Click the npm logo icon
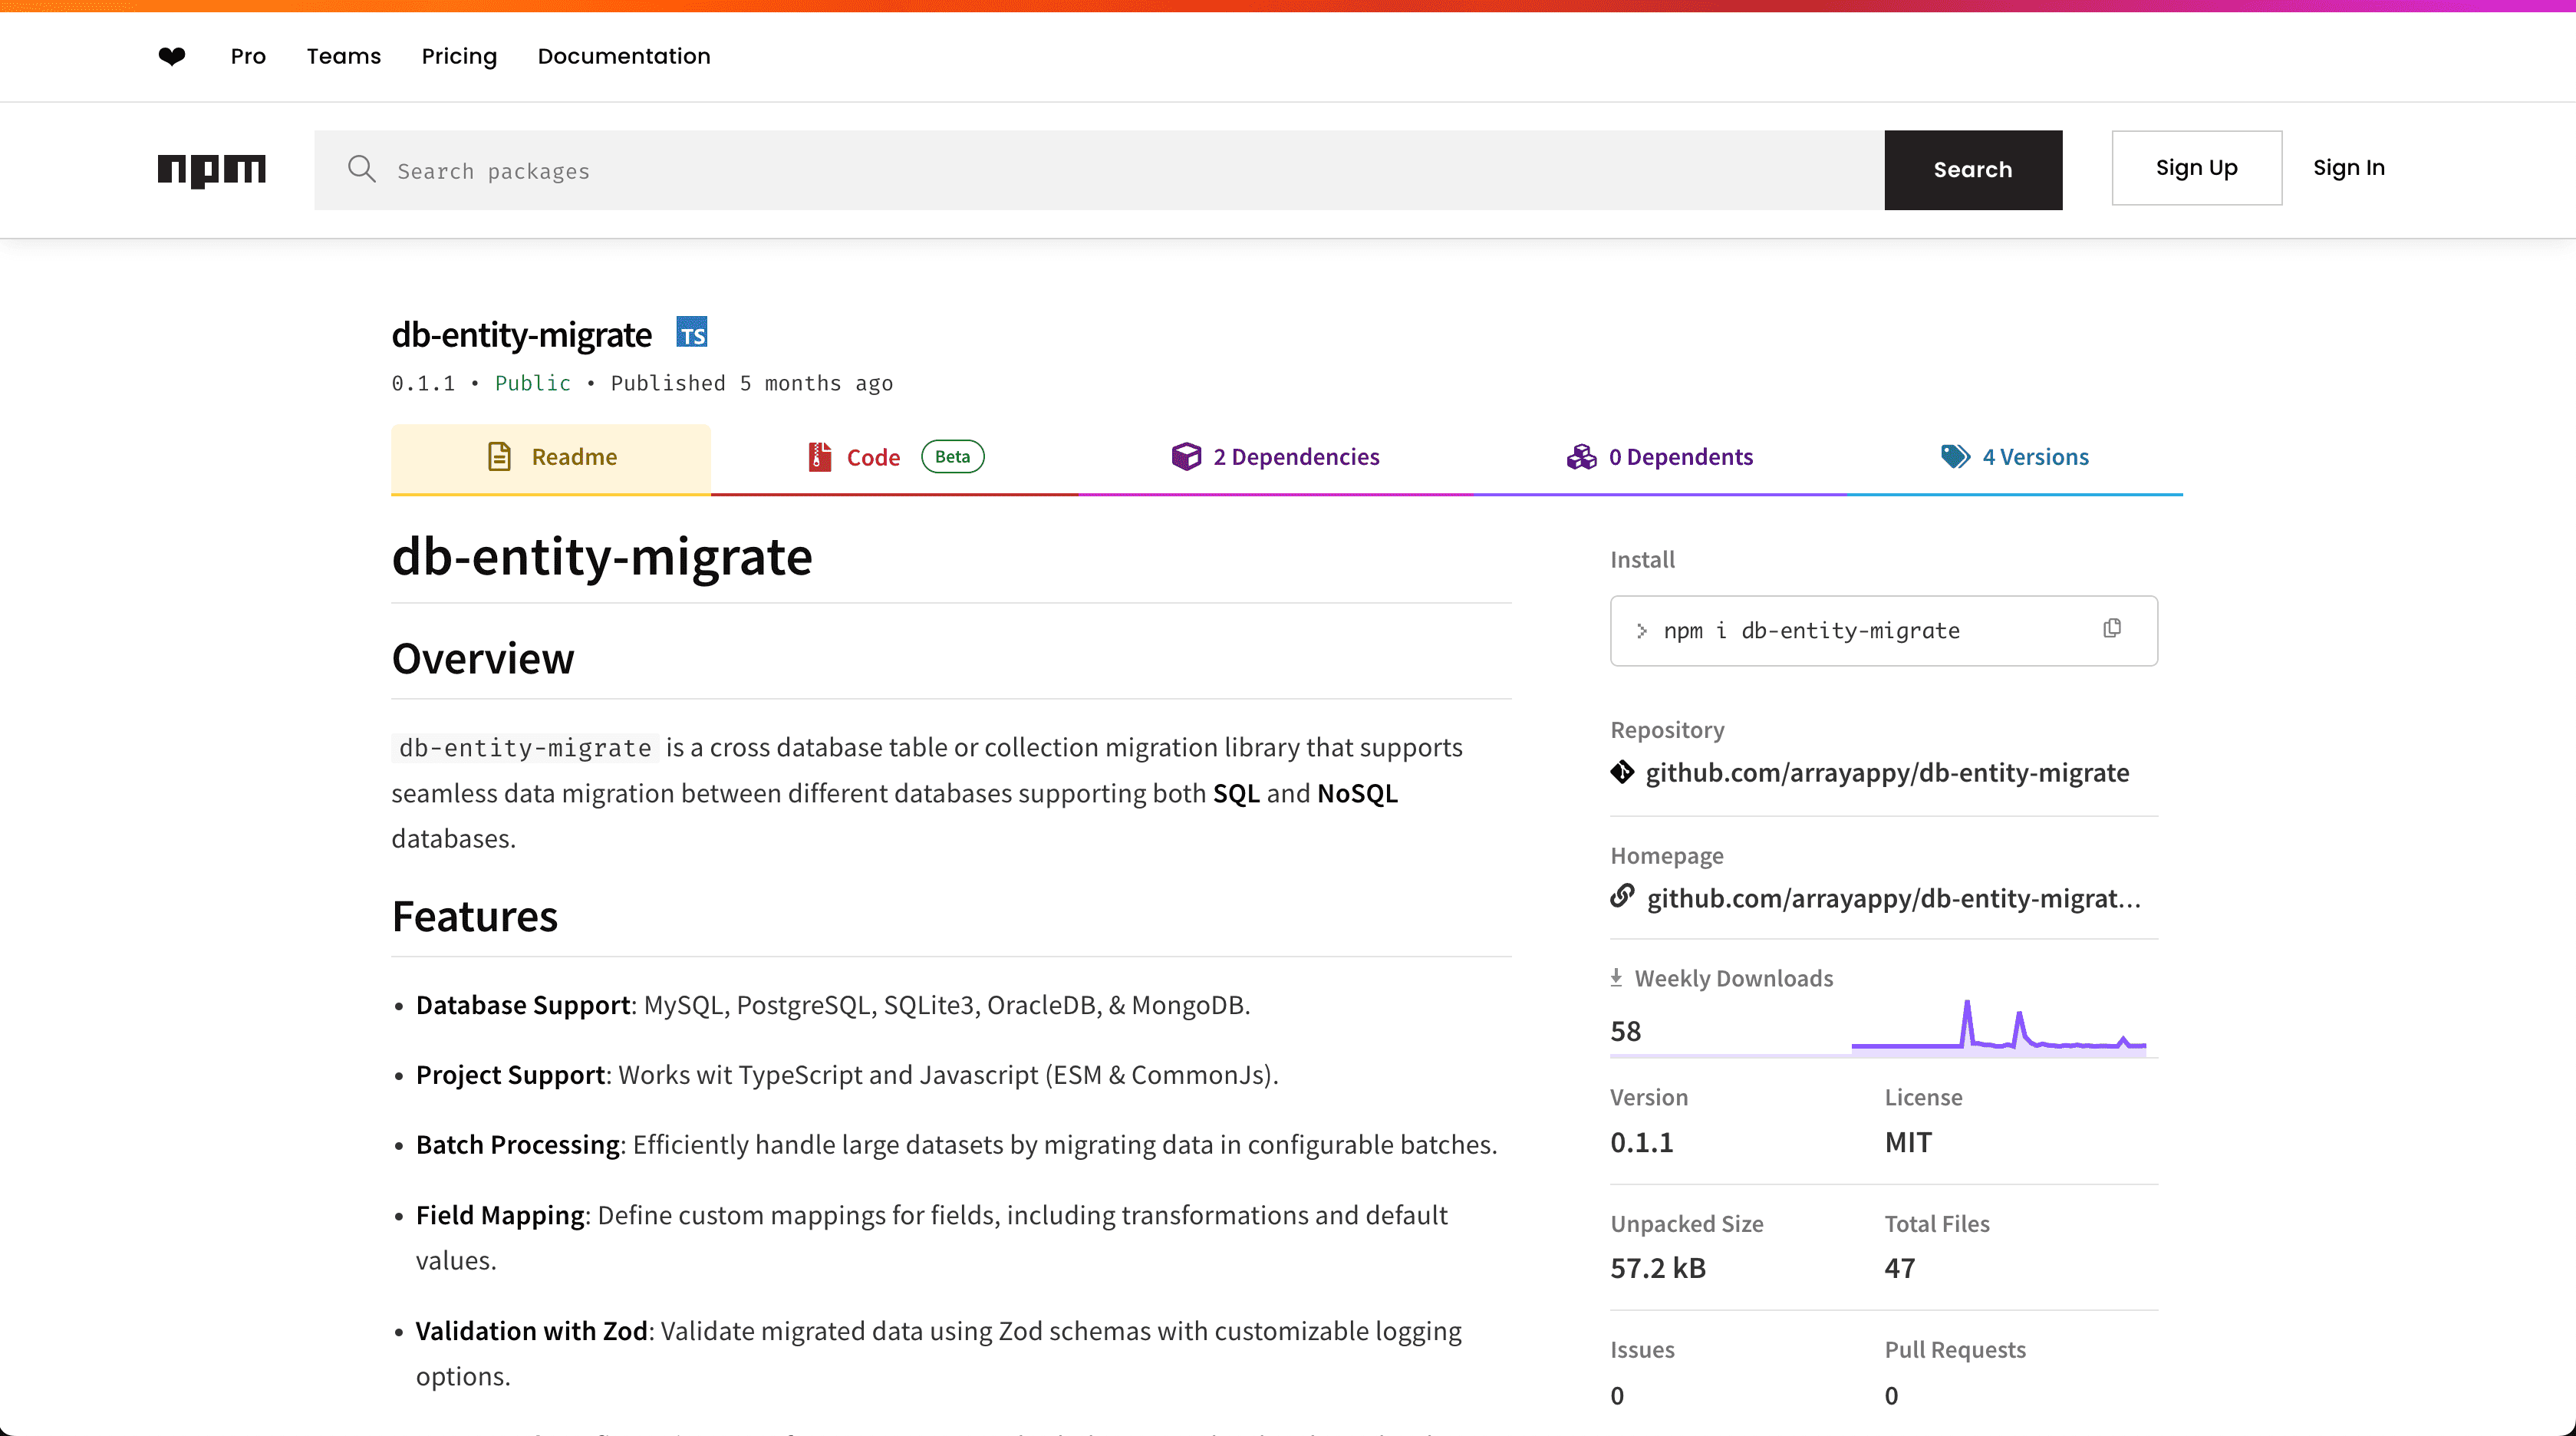 click(x=212, y=168)
